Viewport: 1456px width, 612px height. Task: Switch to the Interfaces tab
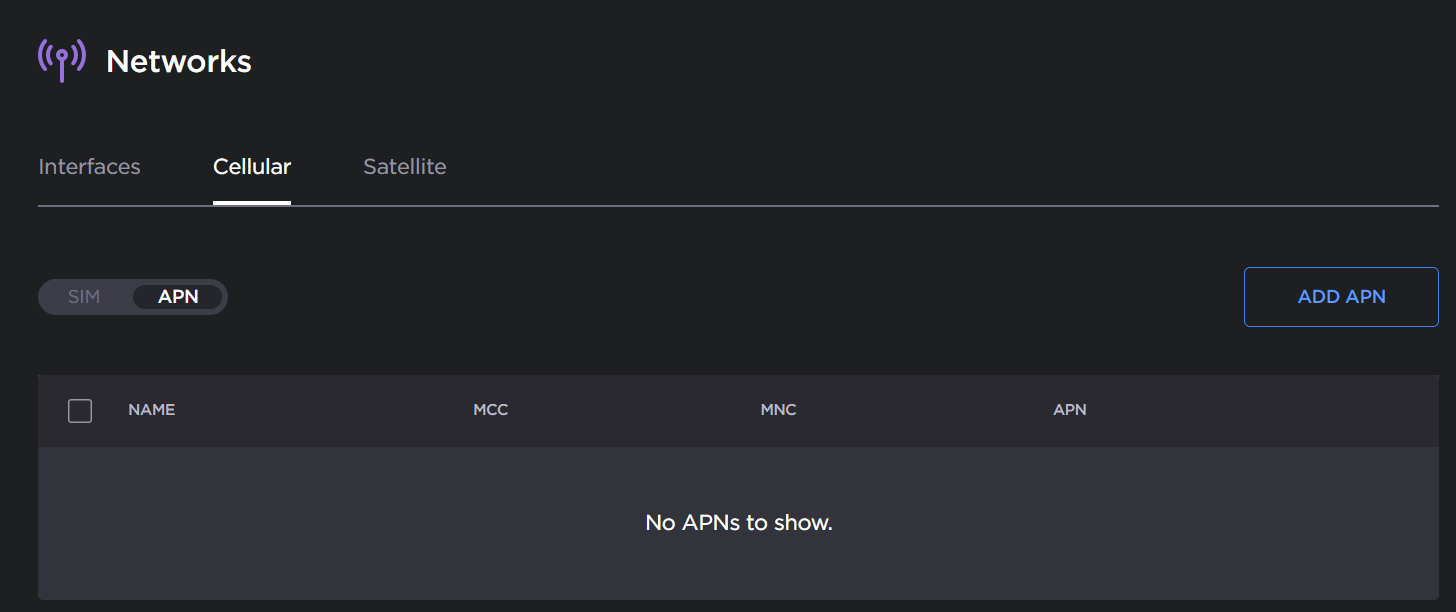[89, 167]
